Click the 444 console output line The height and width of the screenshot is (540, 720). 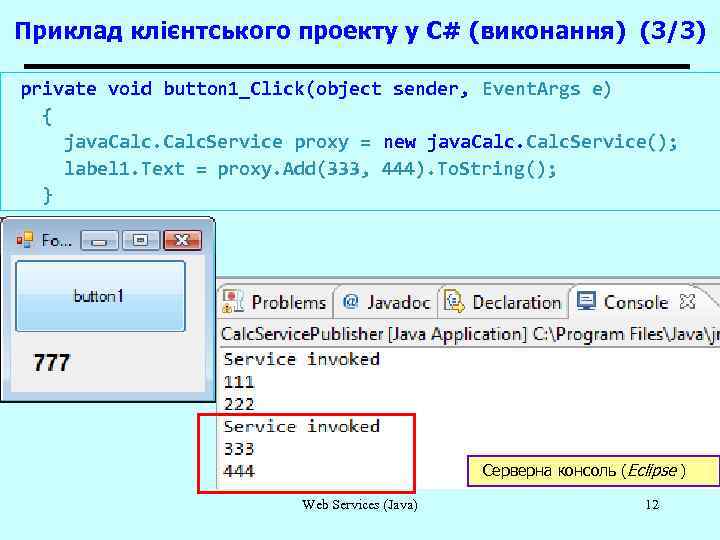(239, 471)
